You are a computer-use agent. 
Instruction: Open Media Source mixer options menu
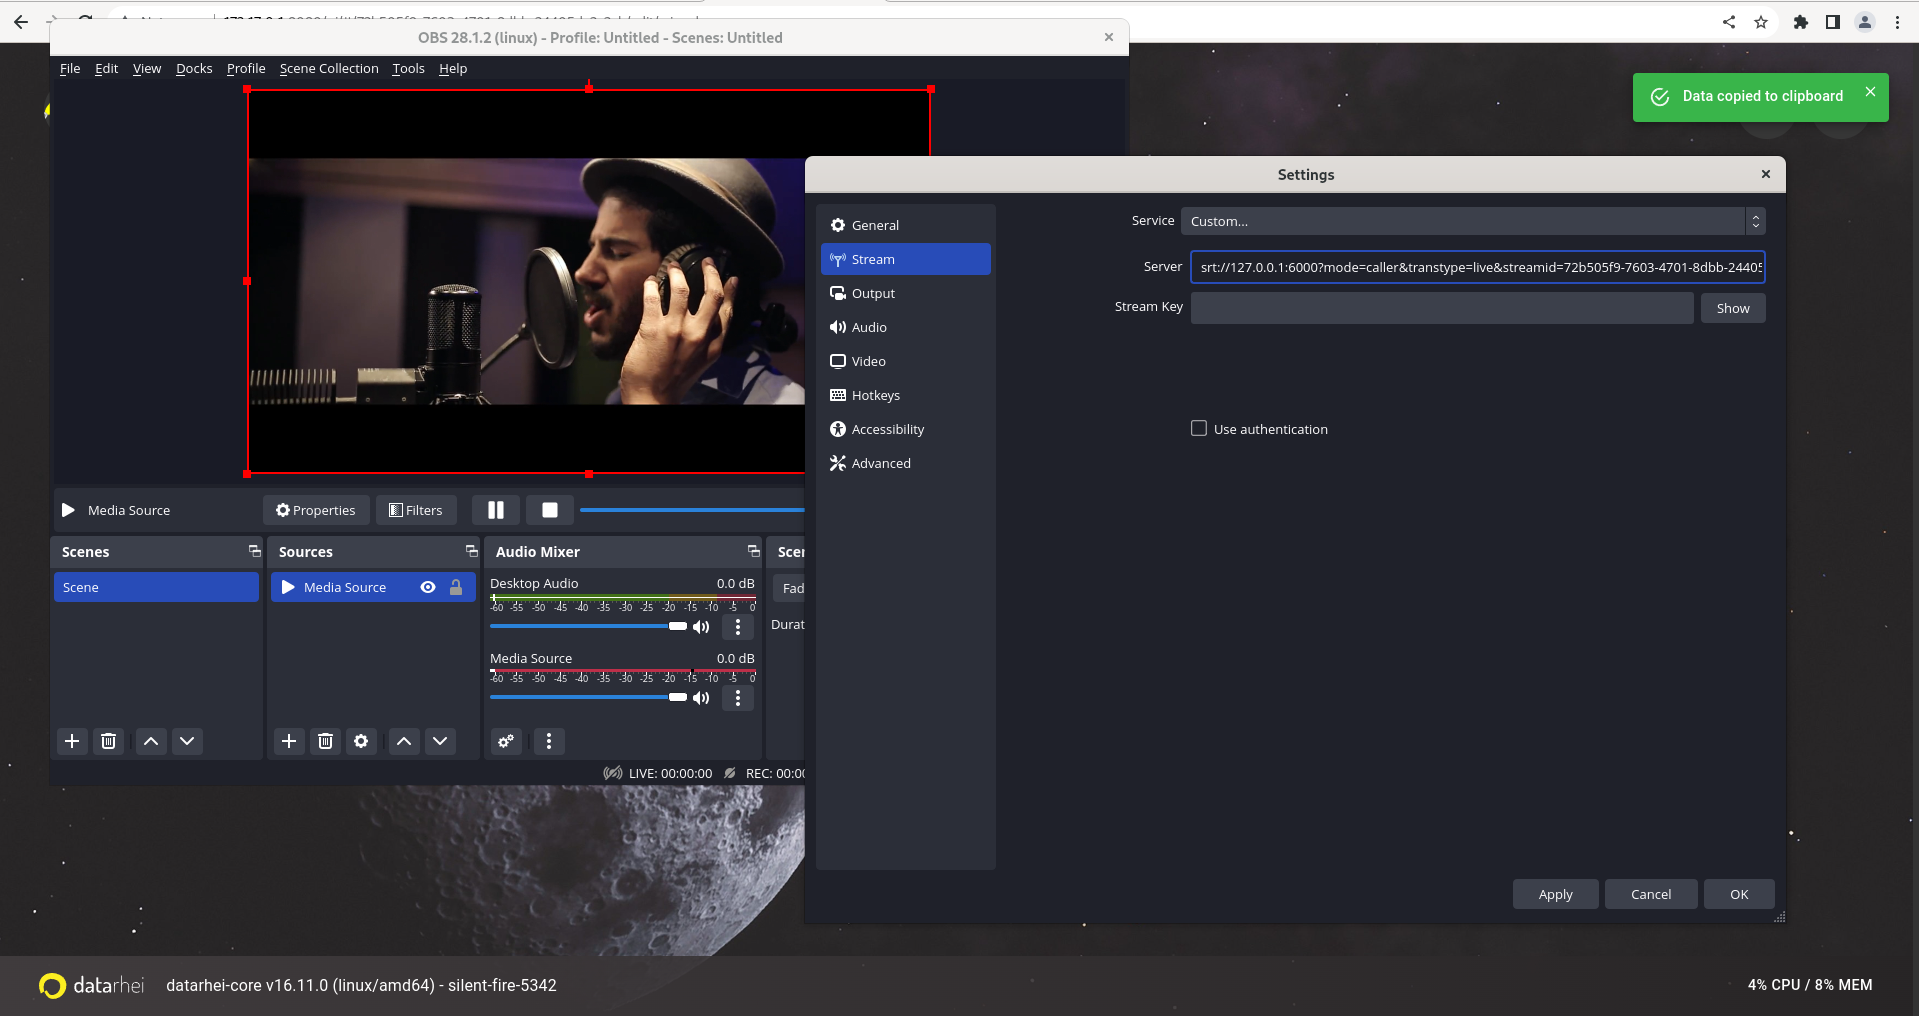[x=737, y=698]
